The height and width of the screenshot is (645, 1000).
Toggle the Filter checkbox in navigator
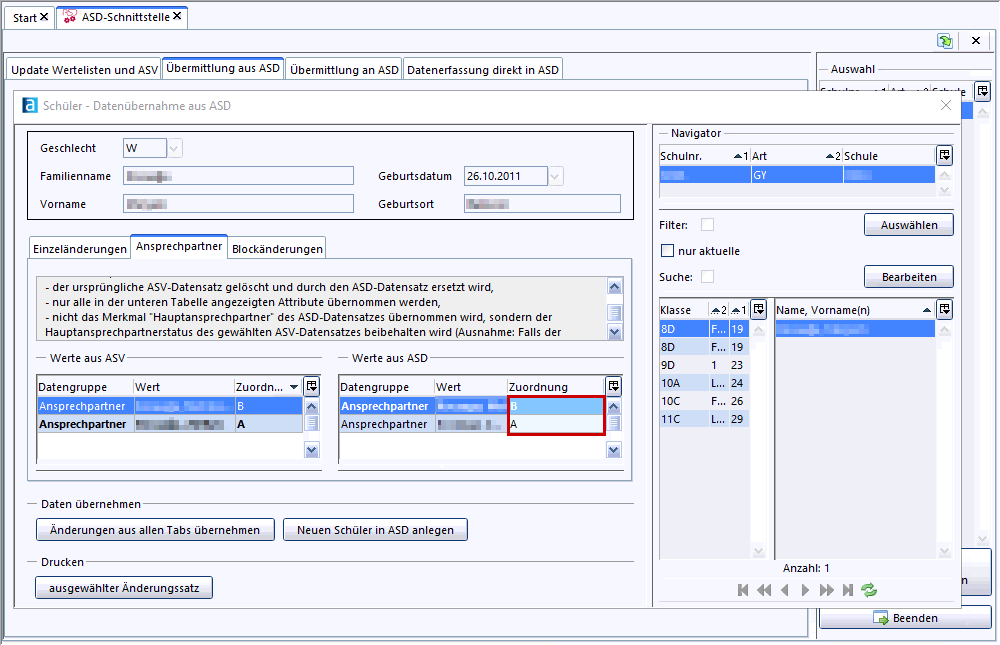[x=707, y=225]
